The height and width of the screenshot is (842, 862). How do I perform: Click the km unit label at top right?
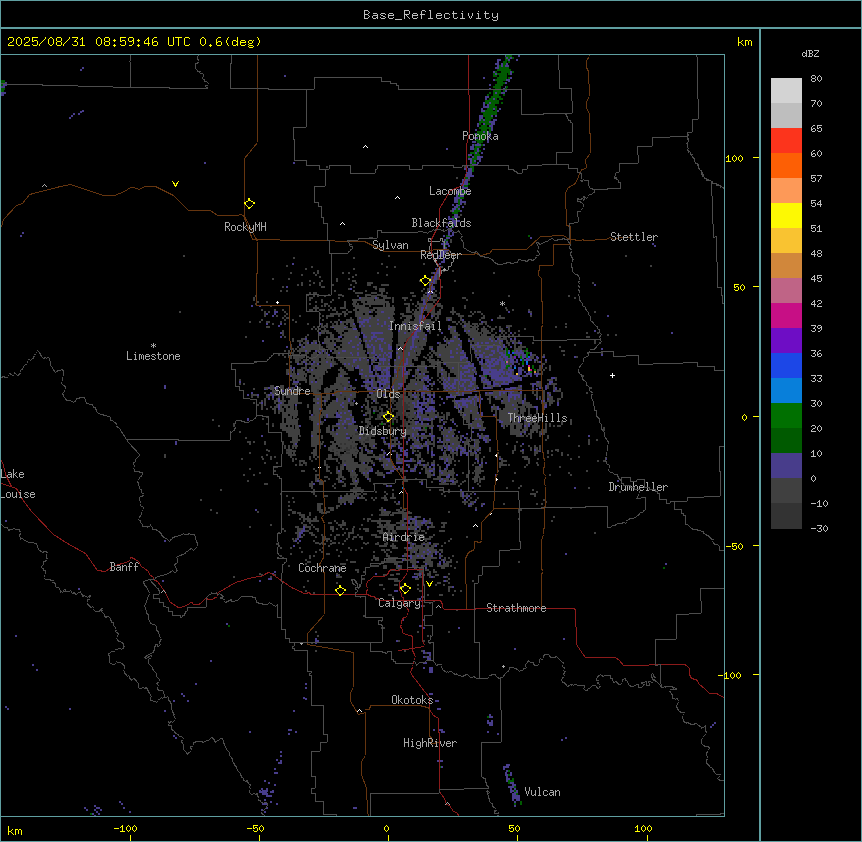click(744, 42)
